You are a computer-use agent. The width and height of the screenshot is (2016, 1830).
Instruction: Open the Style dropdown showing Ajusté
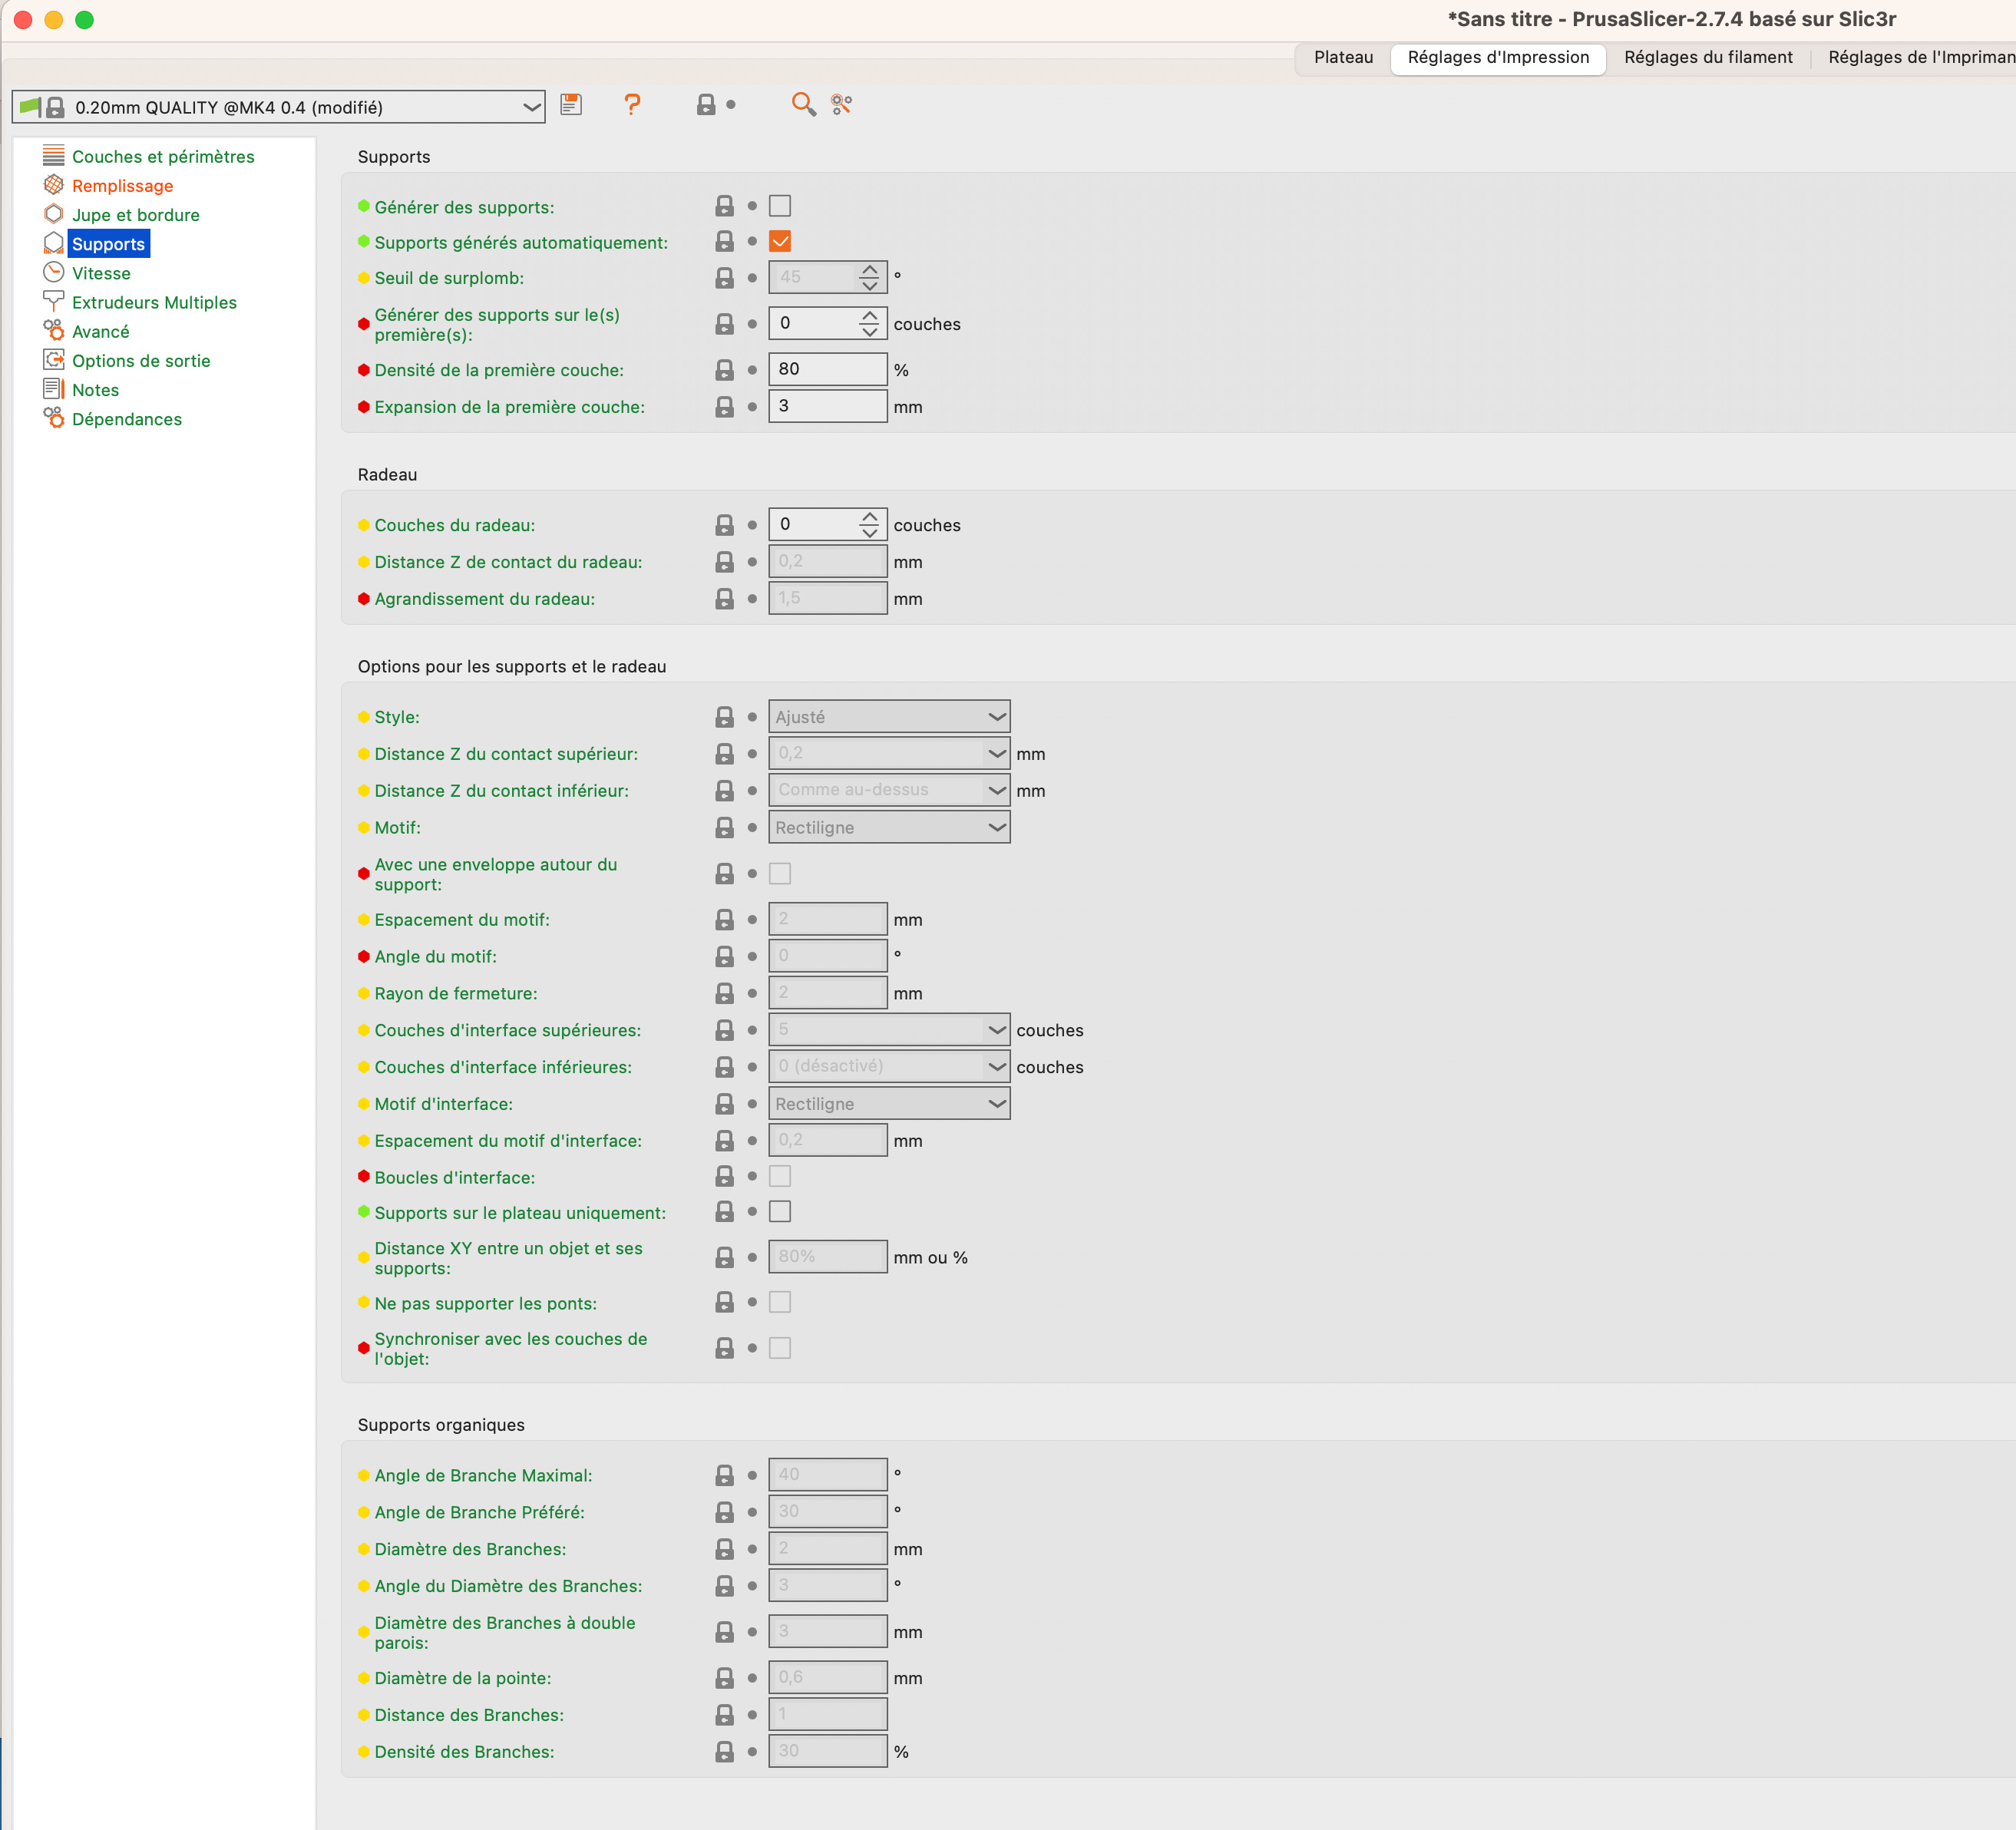point(889,717)
